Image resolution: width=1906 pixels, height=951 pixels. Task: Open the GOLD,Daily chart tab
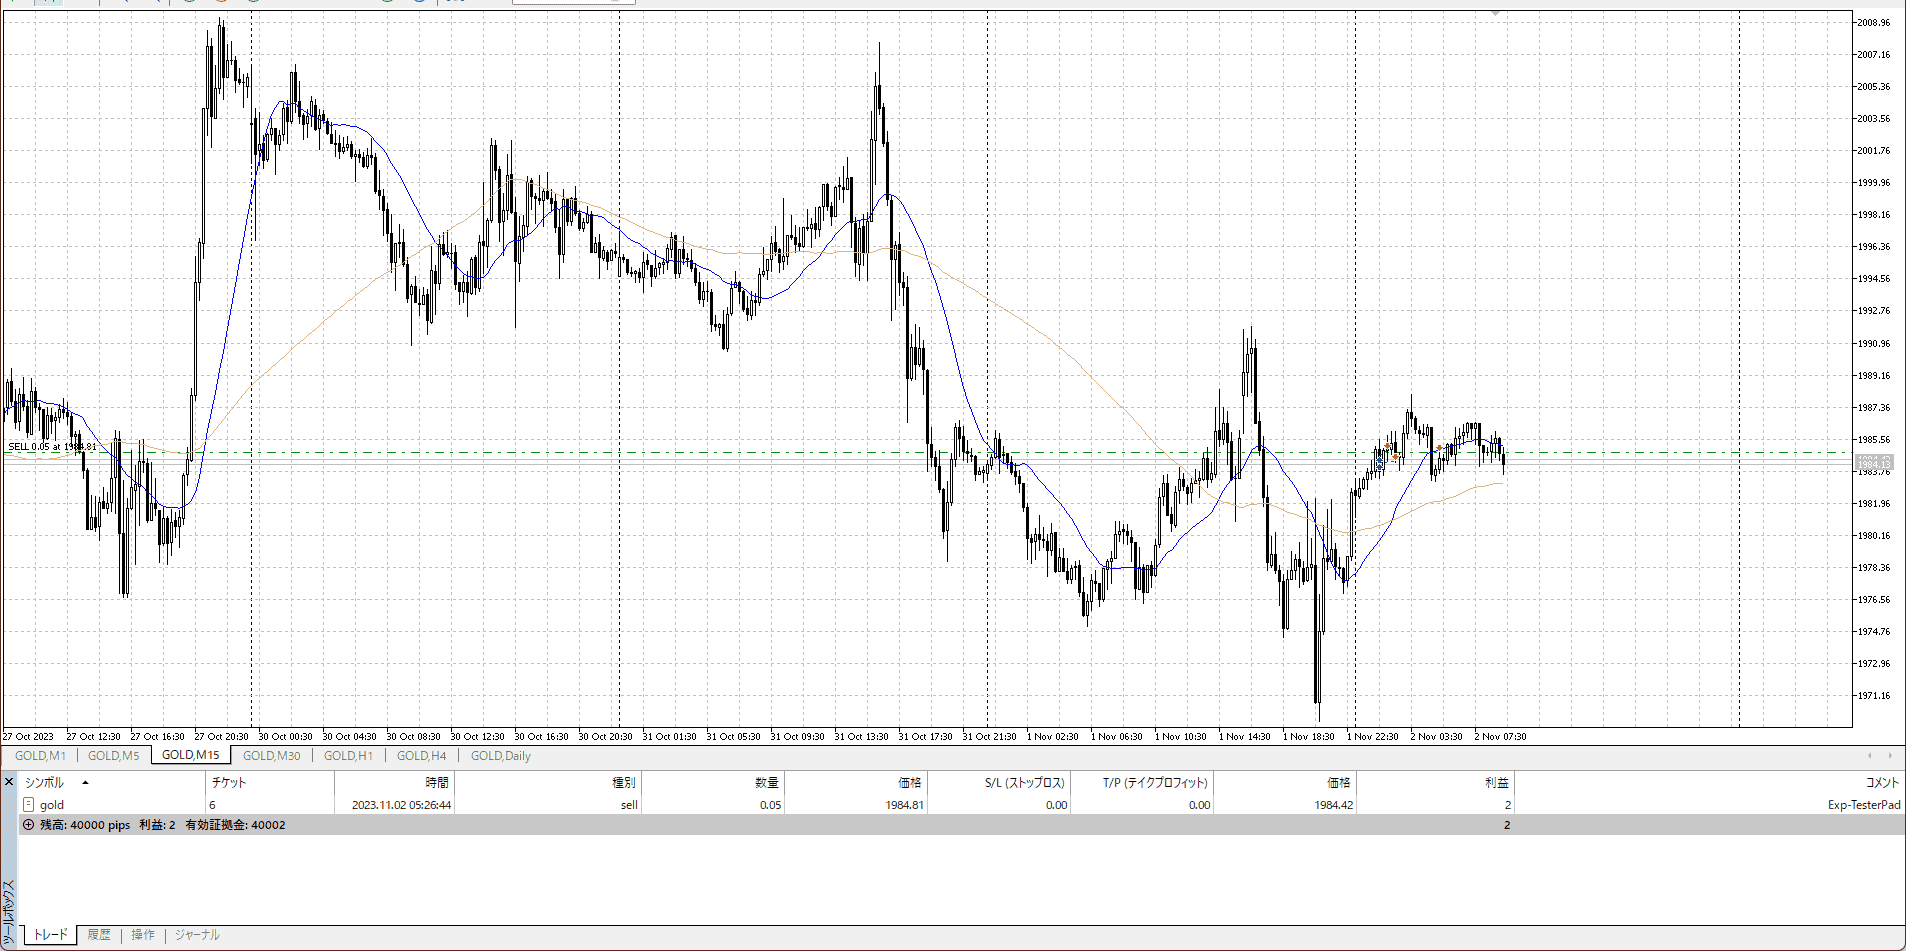[x=500, y=756]
